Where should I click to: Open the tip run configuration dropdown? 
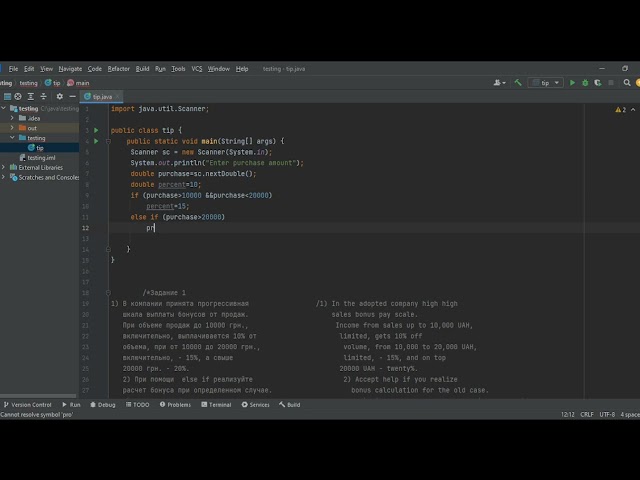(x=546, y=83)
